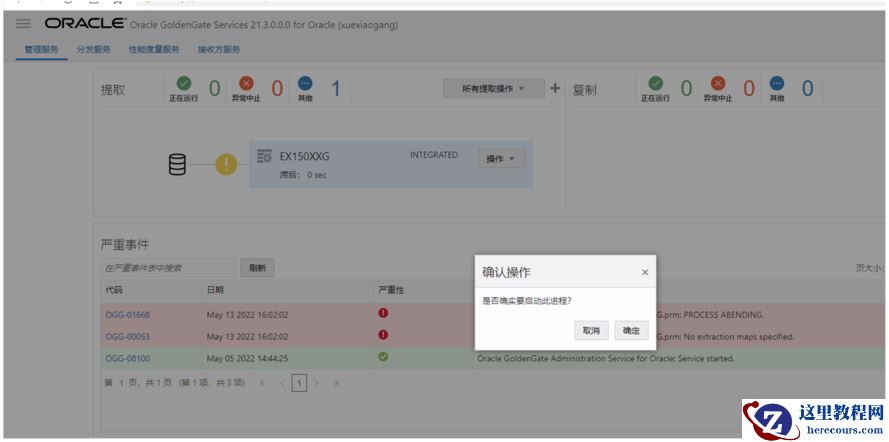Go to the first page of events
Image resolution: width=889 pixels, height=442 pixels.
coord(263,384)
